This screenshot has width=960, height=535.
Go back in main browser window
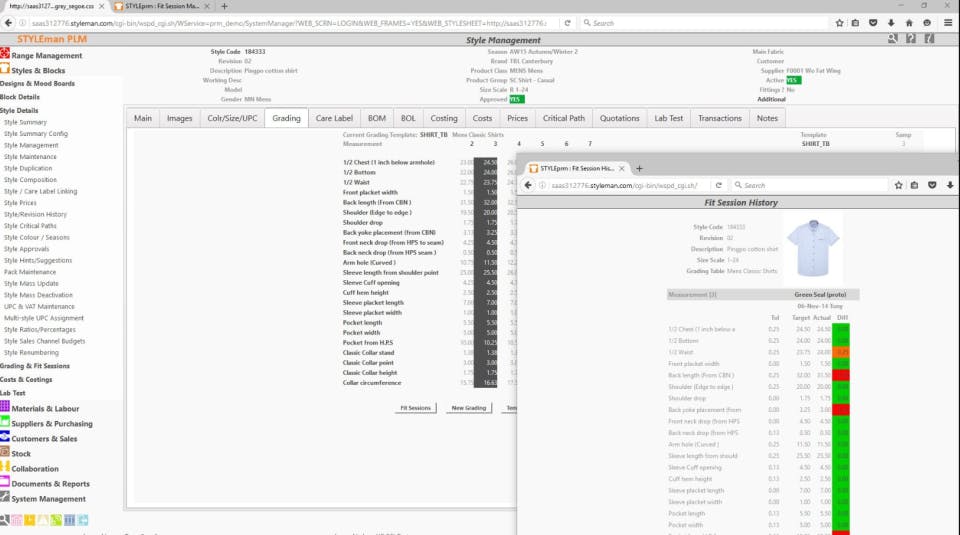point(8,23)
